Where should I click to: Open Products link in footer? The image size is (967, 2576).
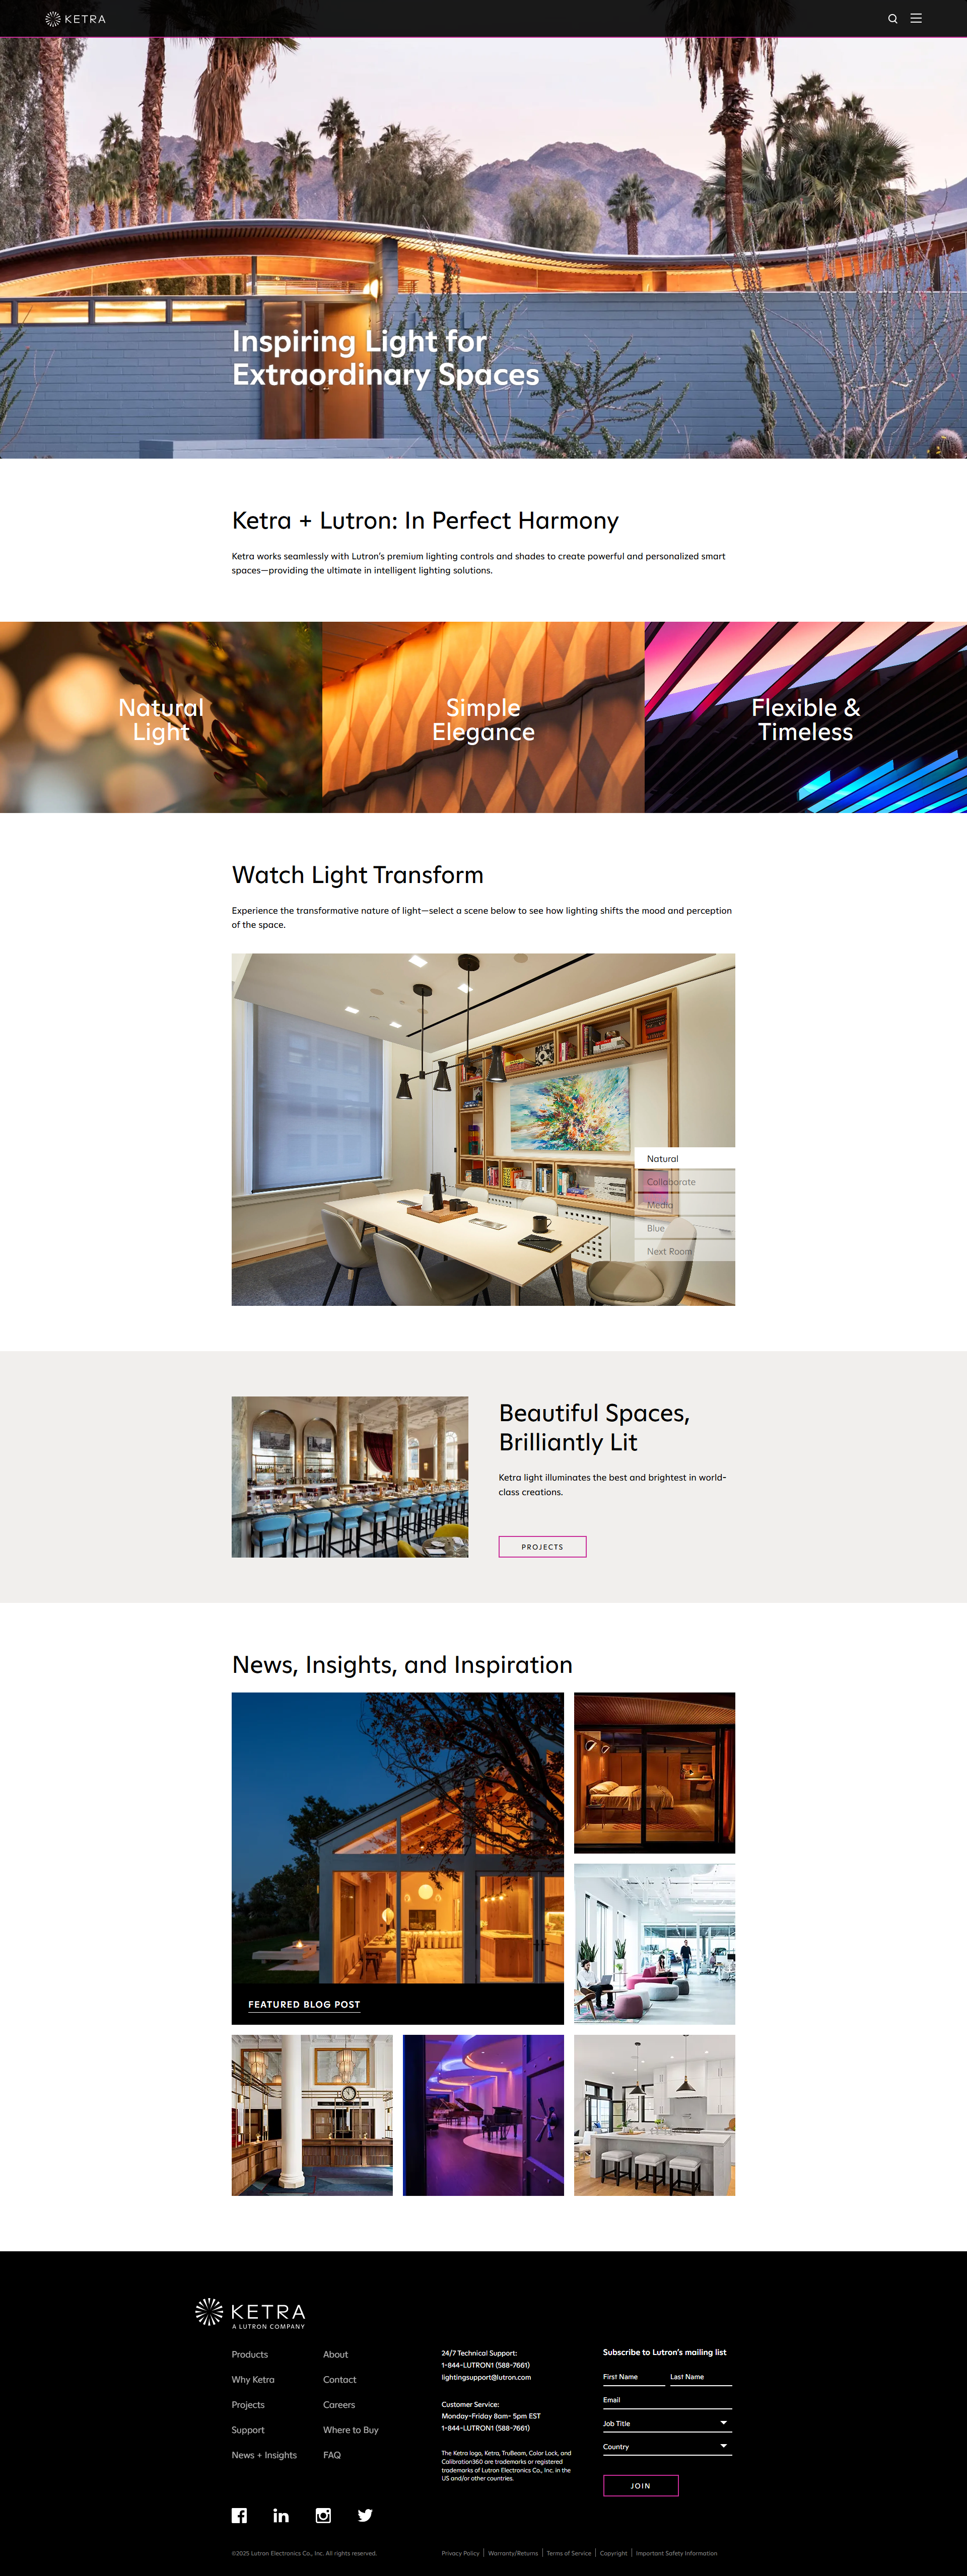(250, 2354)
